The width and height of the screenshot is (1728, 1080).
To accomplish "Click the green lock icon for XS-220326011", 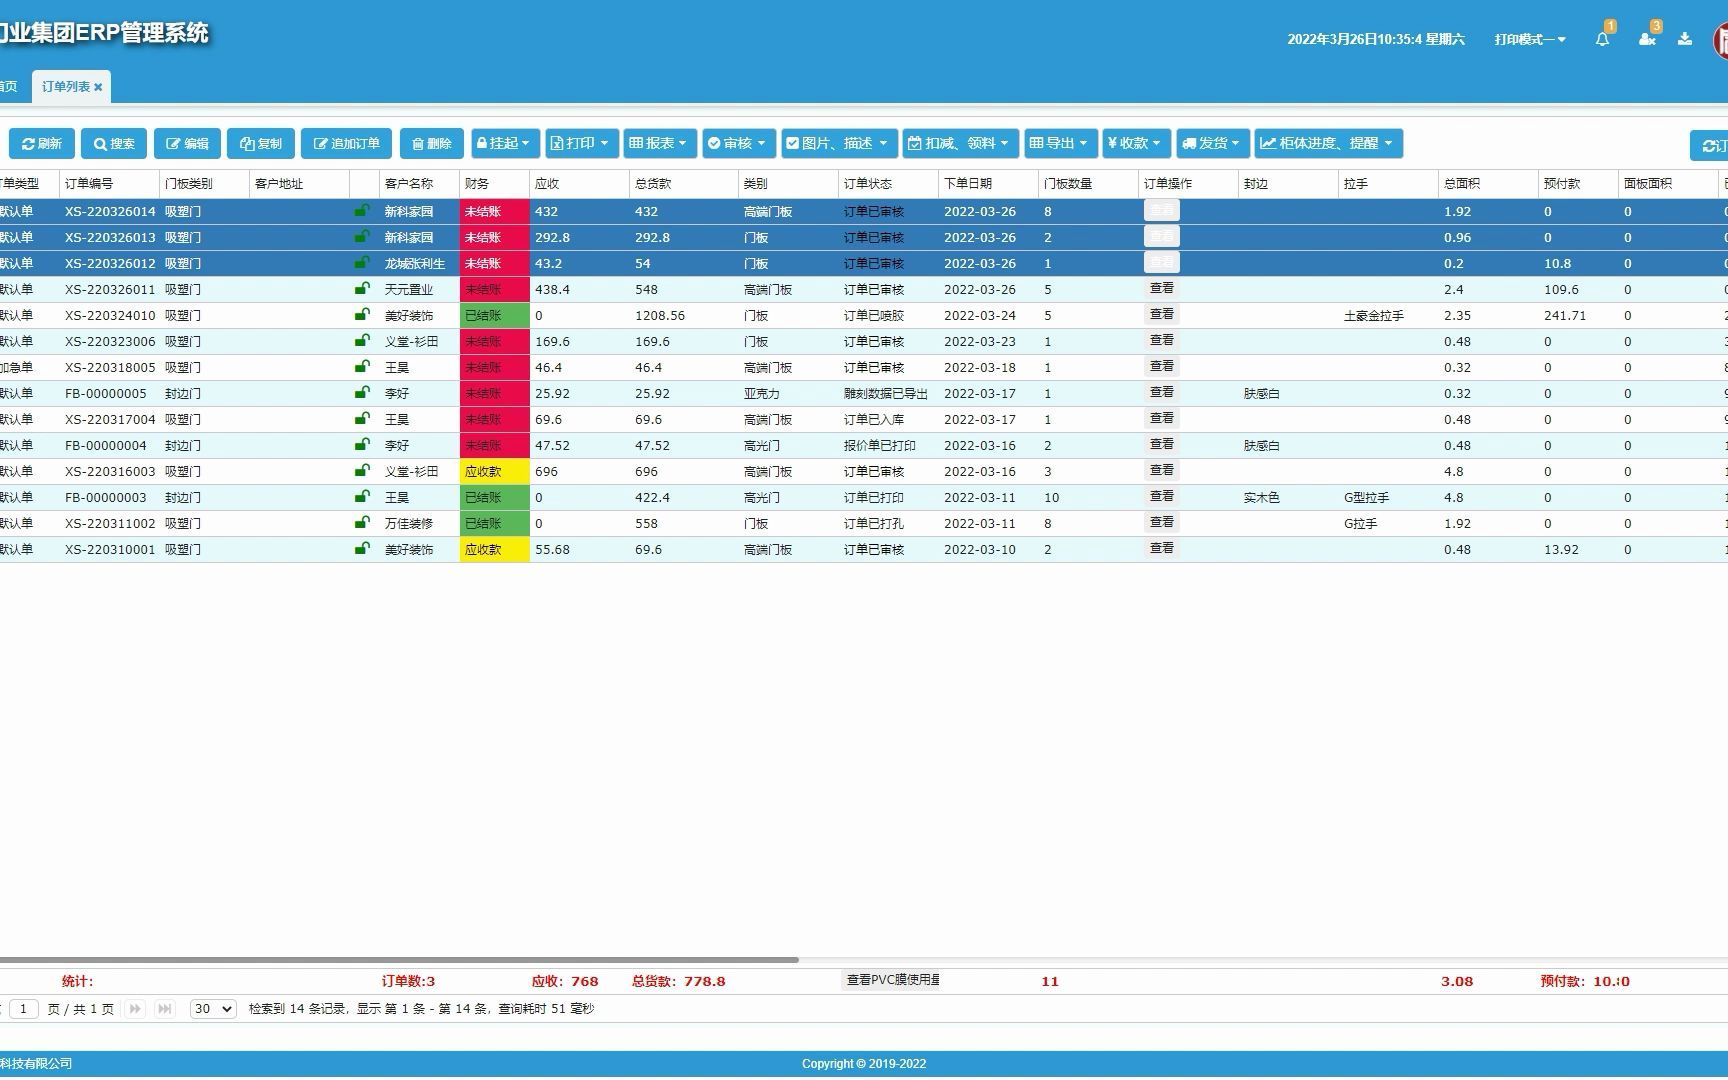I will point(362,289).
